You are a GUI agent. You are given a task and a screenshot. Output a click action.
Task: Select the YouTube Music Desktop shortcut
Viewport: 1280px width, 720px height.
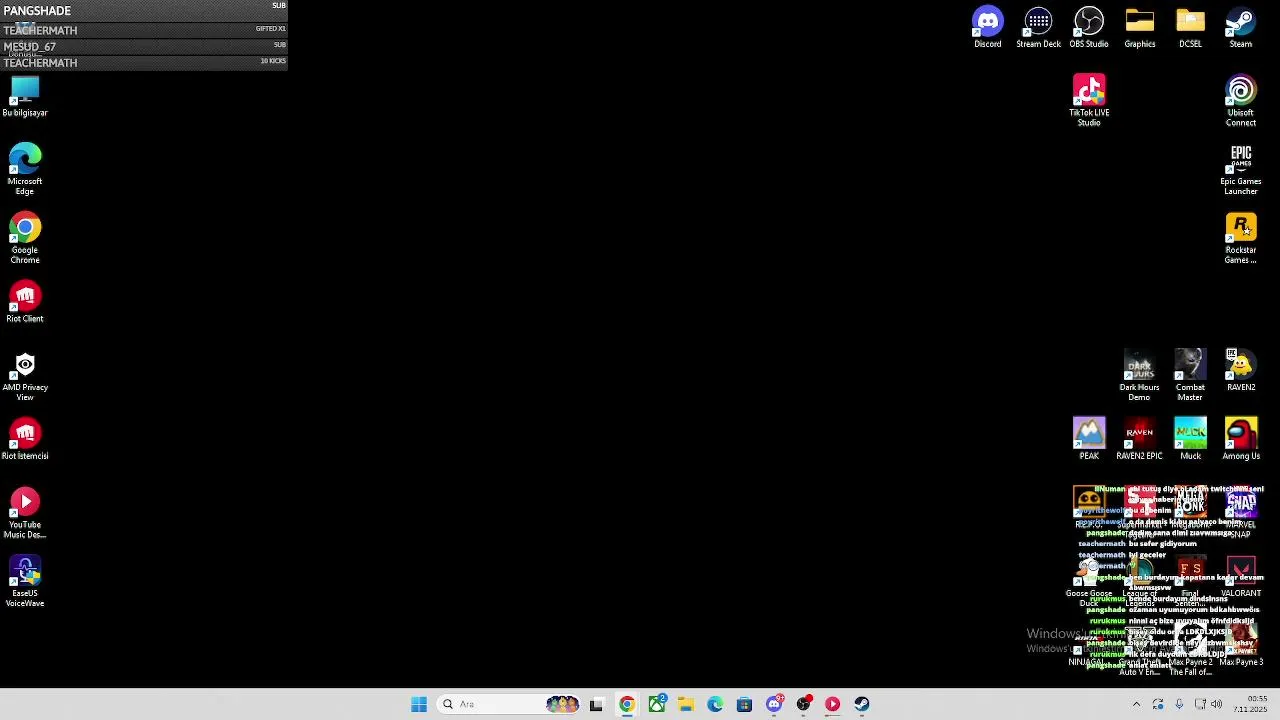(25, 513)
